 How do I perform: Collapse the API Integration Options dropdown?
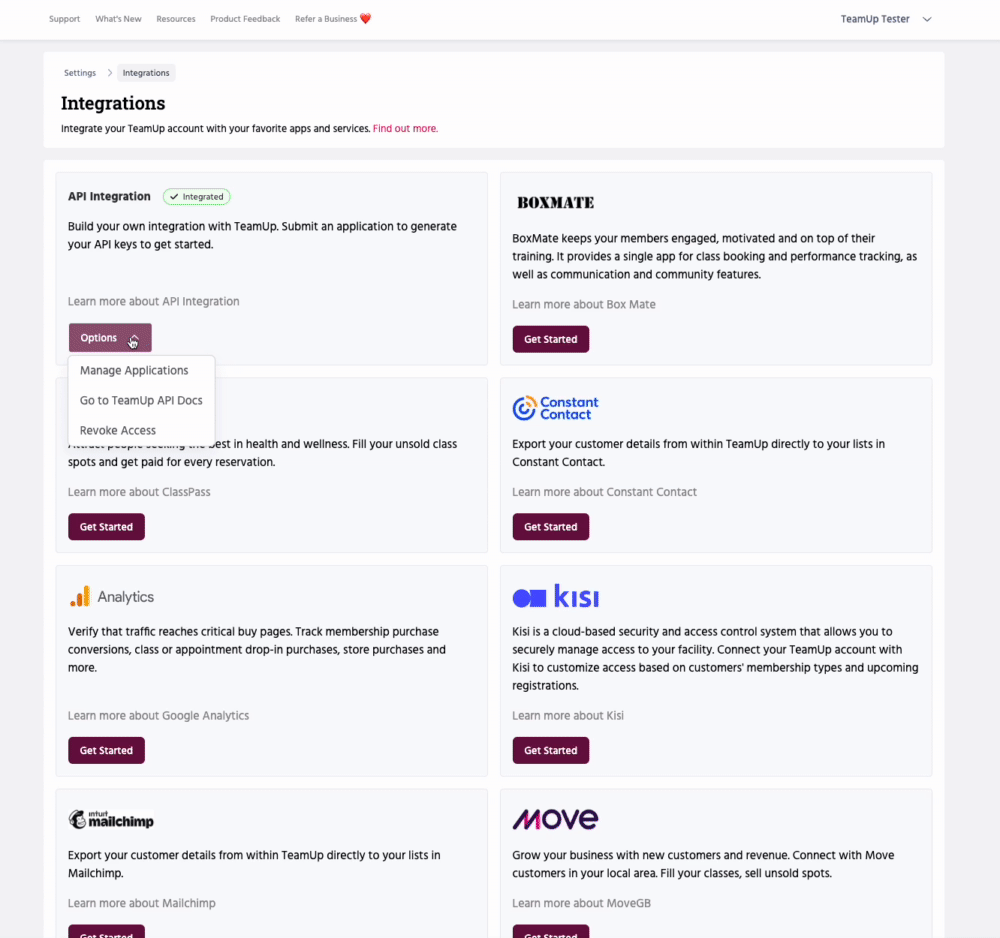click(x=110, y=338)
